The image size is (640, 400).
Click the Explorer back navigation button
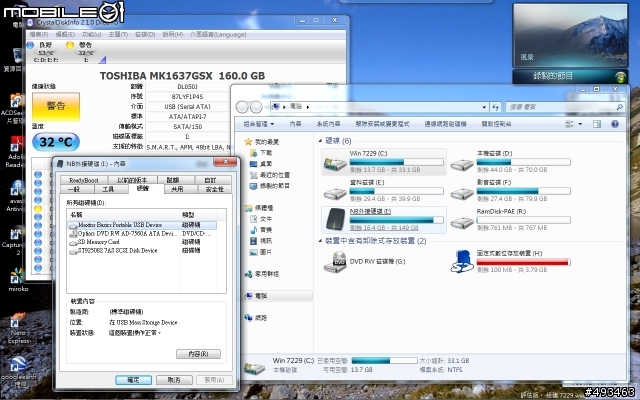(242, 107)
